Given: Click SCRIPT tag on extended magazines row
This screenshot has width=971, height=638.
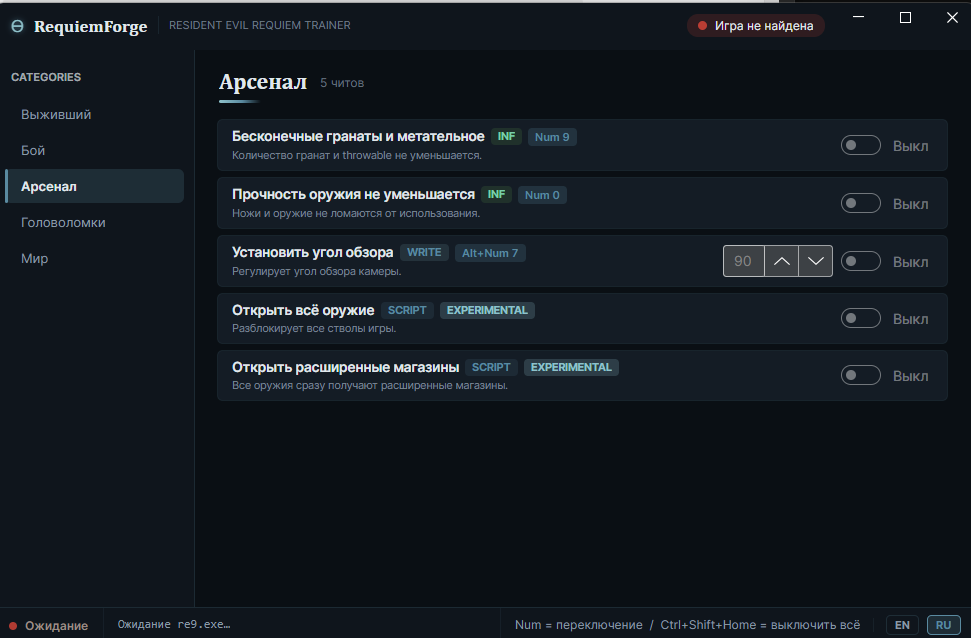Looking at the screenshot, I should point(491,367).
